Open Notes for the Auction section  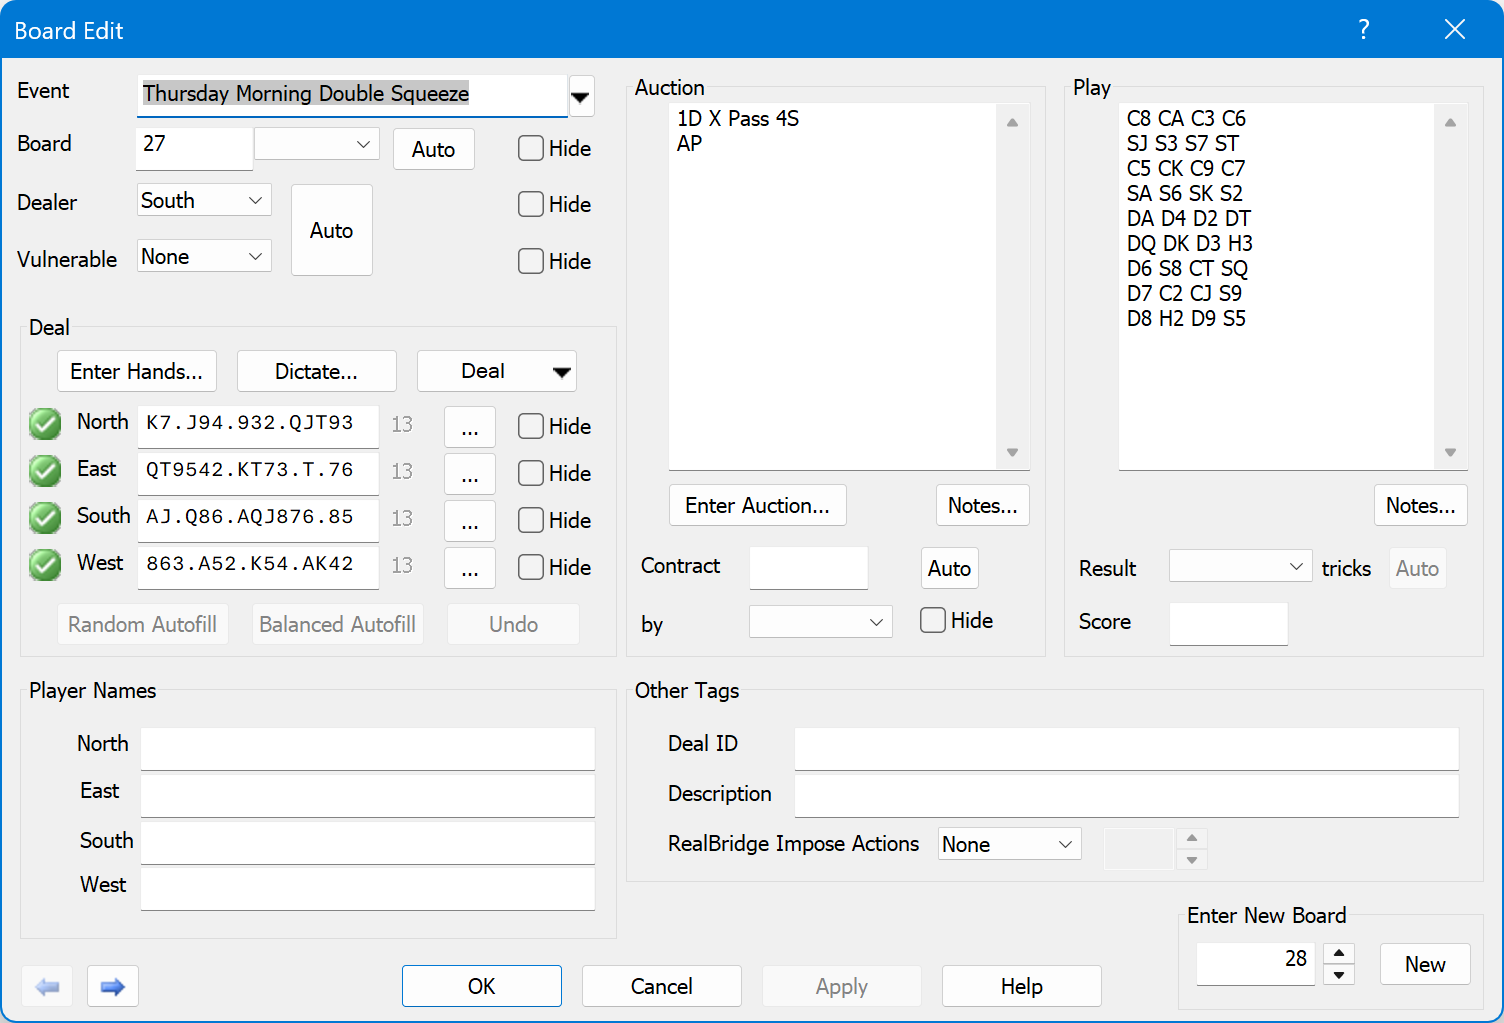(x=982, y=505)
